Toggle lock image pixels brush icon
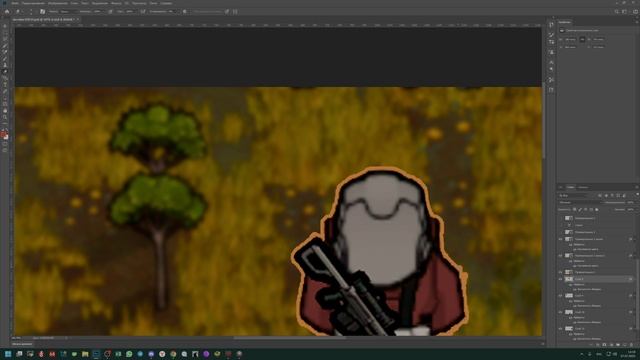The width and height of the screenshot is (640, 360). [580, 209]
